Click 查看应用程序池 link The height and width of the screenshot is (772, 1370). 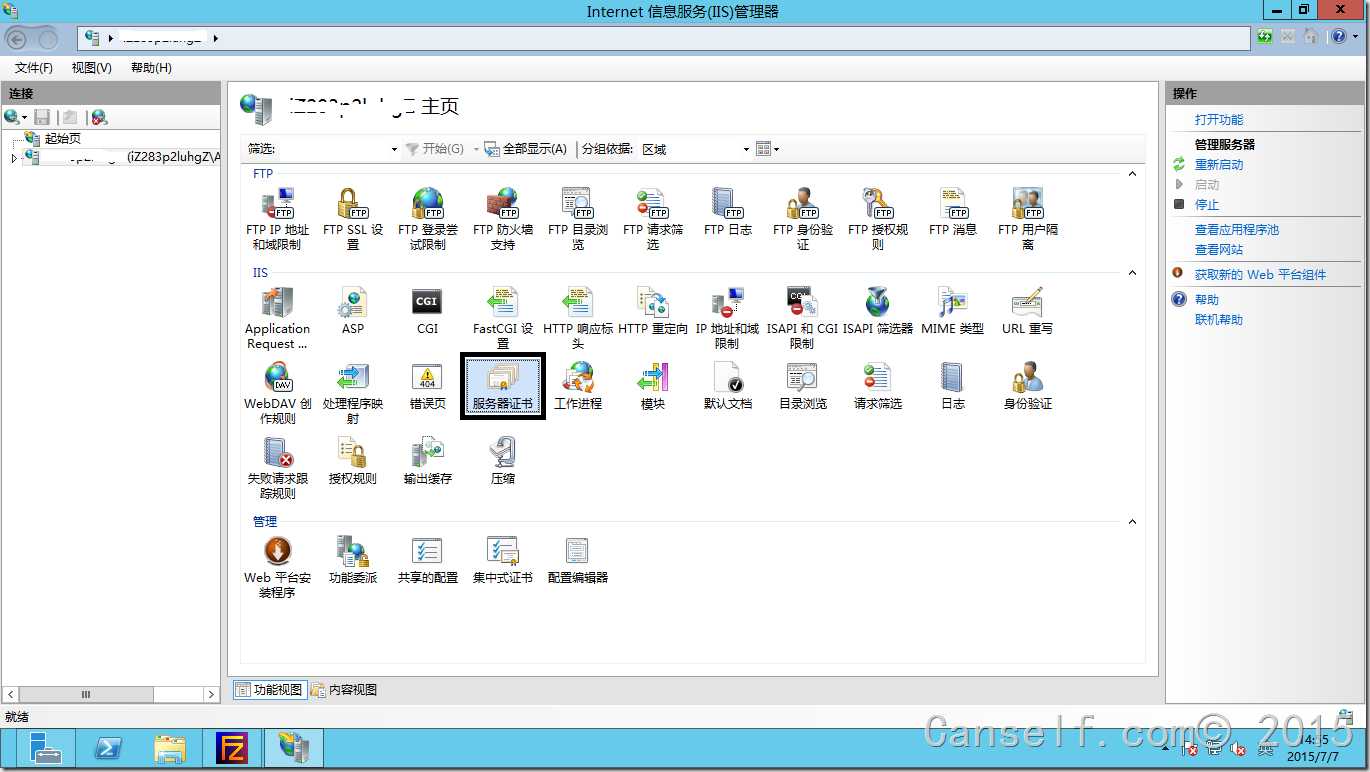pyautogui.click(x=1237, y=230)
